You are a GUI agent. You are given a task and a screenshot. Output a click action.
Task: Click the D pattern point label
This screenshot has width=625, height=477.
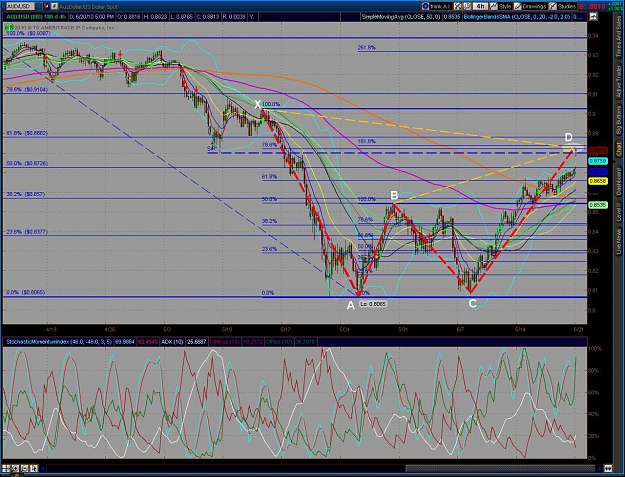point(568,137)
